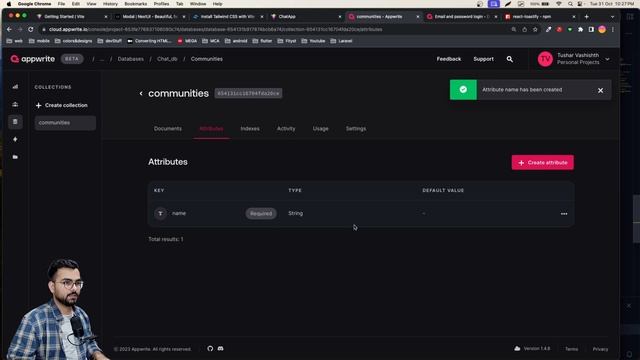Open the Appwrite logo home link
Viewport: 640px width, 360px height.
click(33, 59)
